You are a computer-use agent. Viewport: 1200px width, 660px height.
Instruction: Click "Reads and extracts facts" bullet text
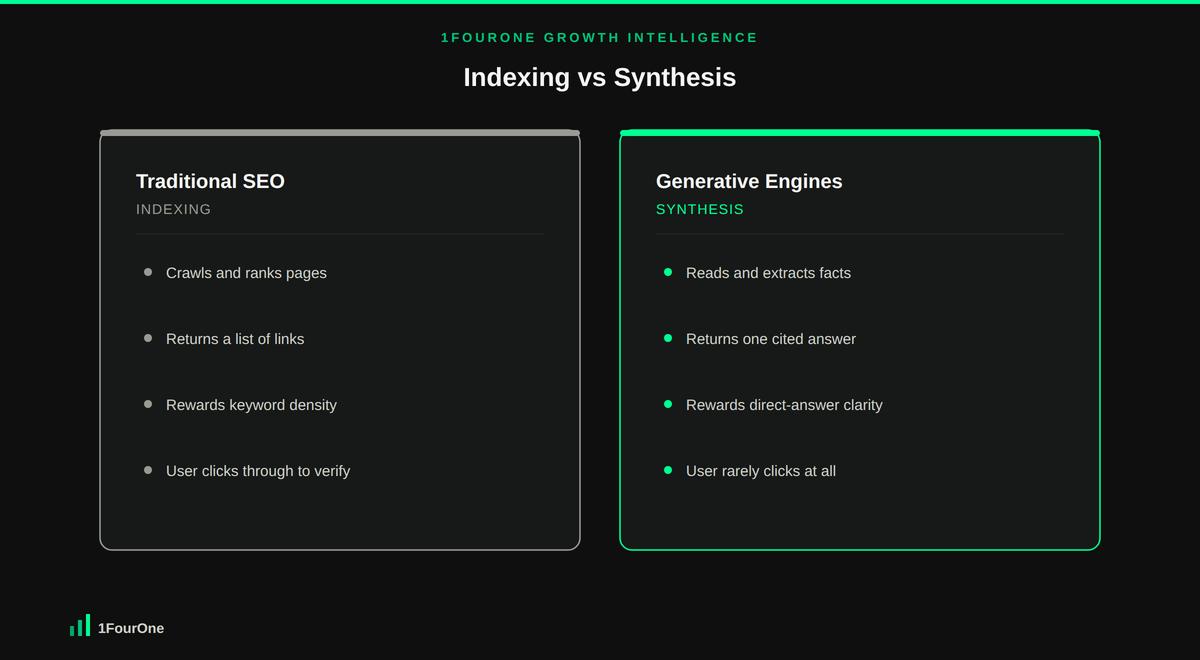[768, 273]
